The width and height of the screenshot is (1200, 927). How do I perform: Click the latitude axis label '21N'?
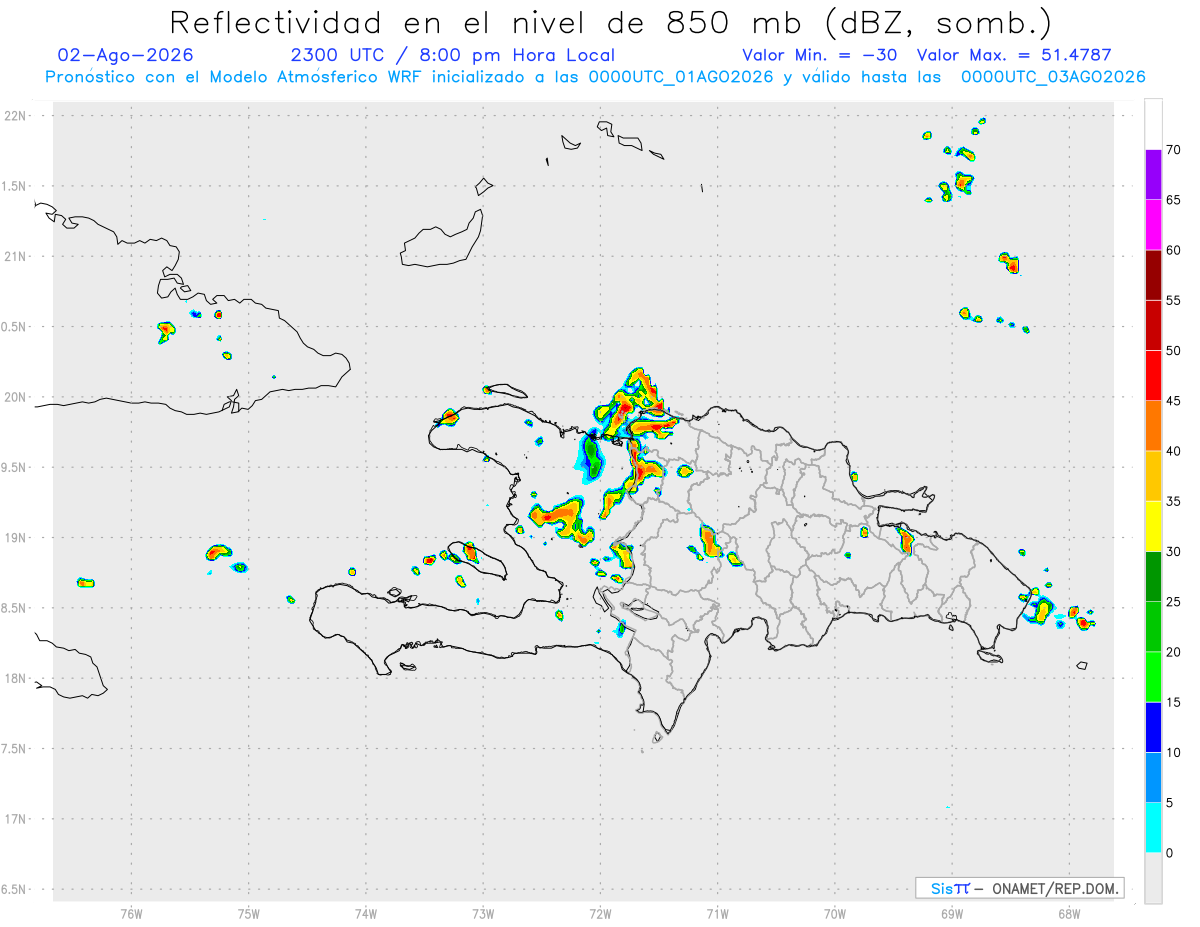(17, 256)
